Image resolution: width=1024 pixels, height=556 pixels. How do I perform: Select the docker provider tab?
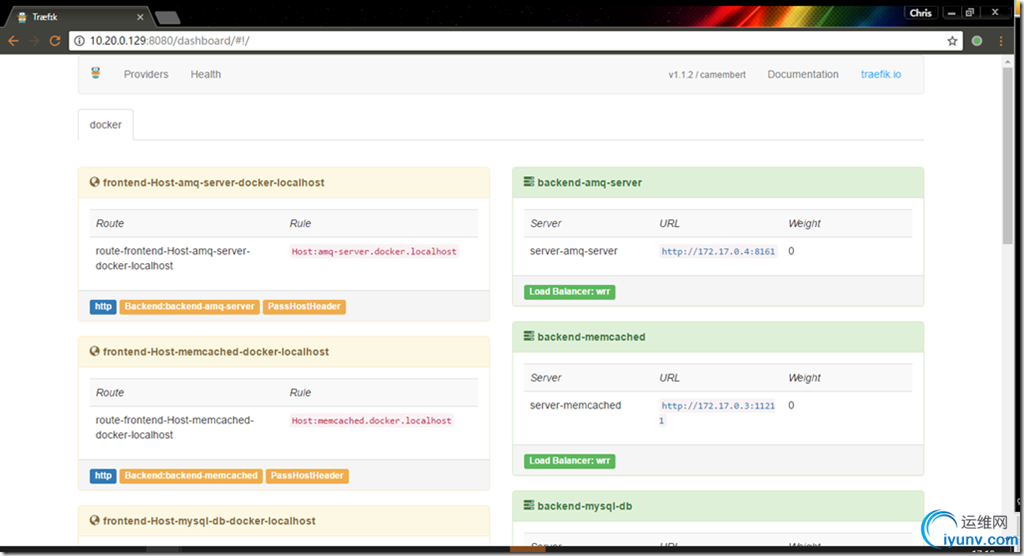click(106, 125)
